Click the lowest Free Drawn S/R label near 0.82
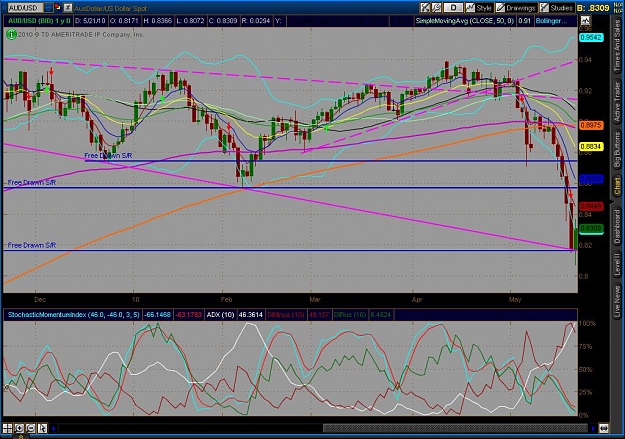The image size is (625, 439). 32,245
